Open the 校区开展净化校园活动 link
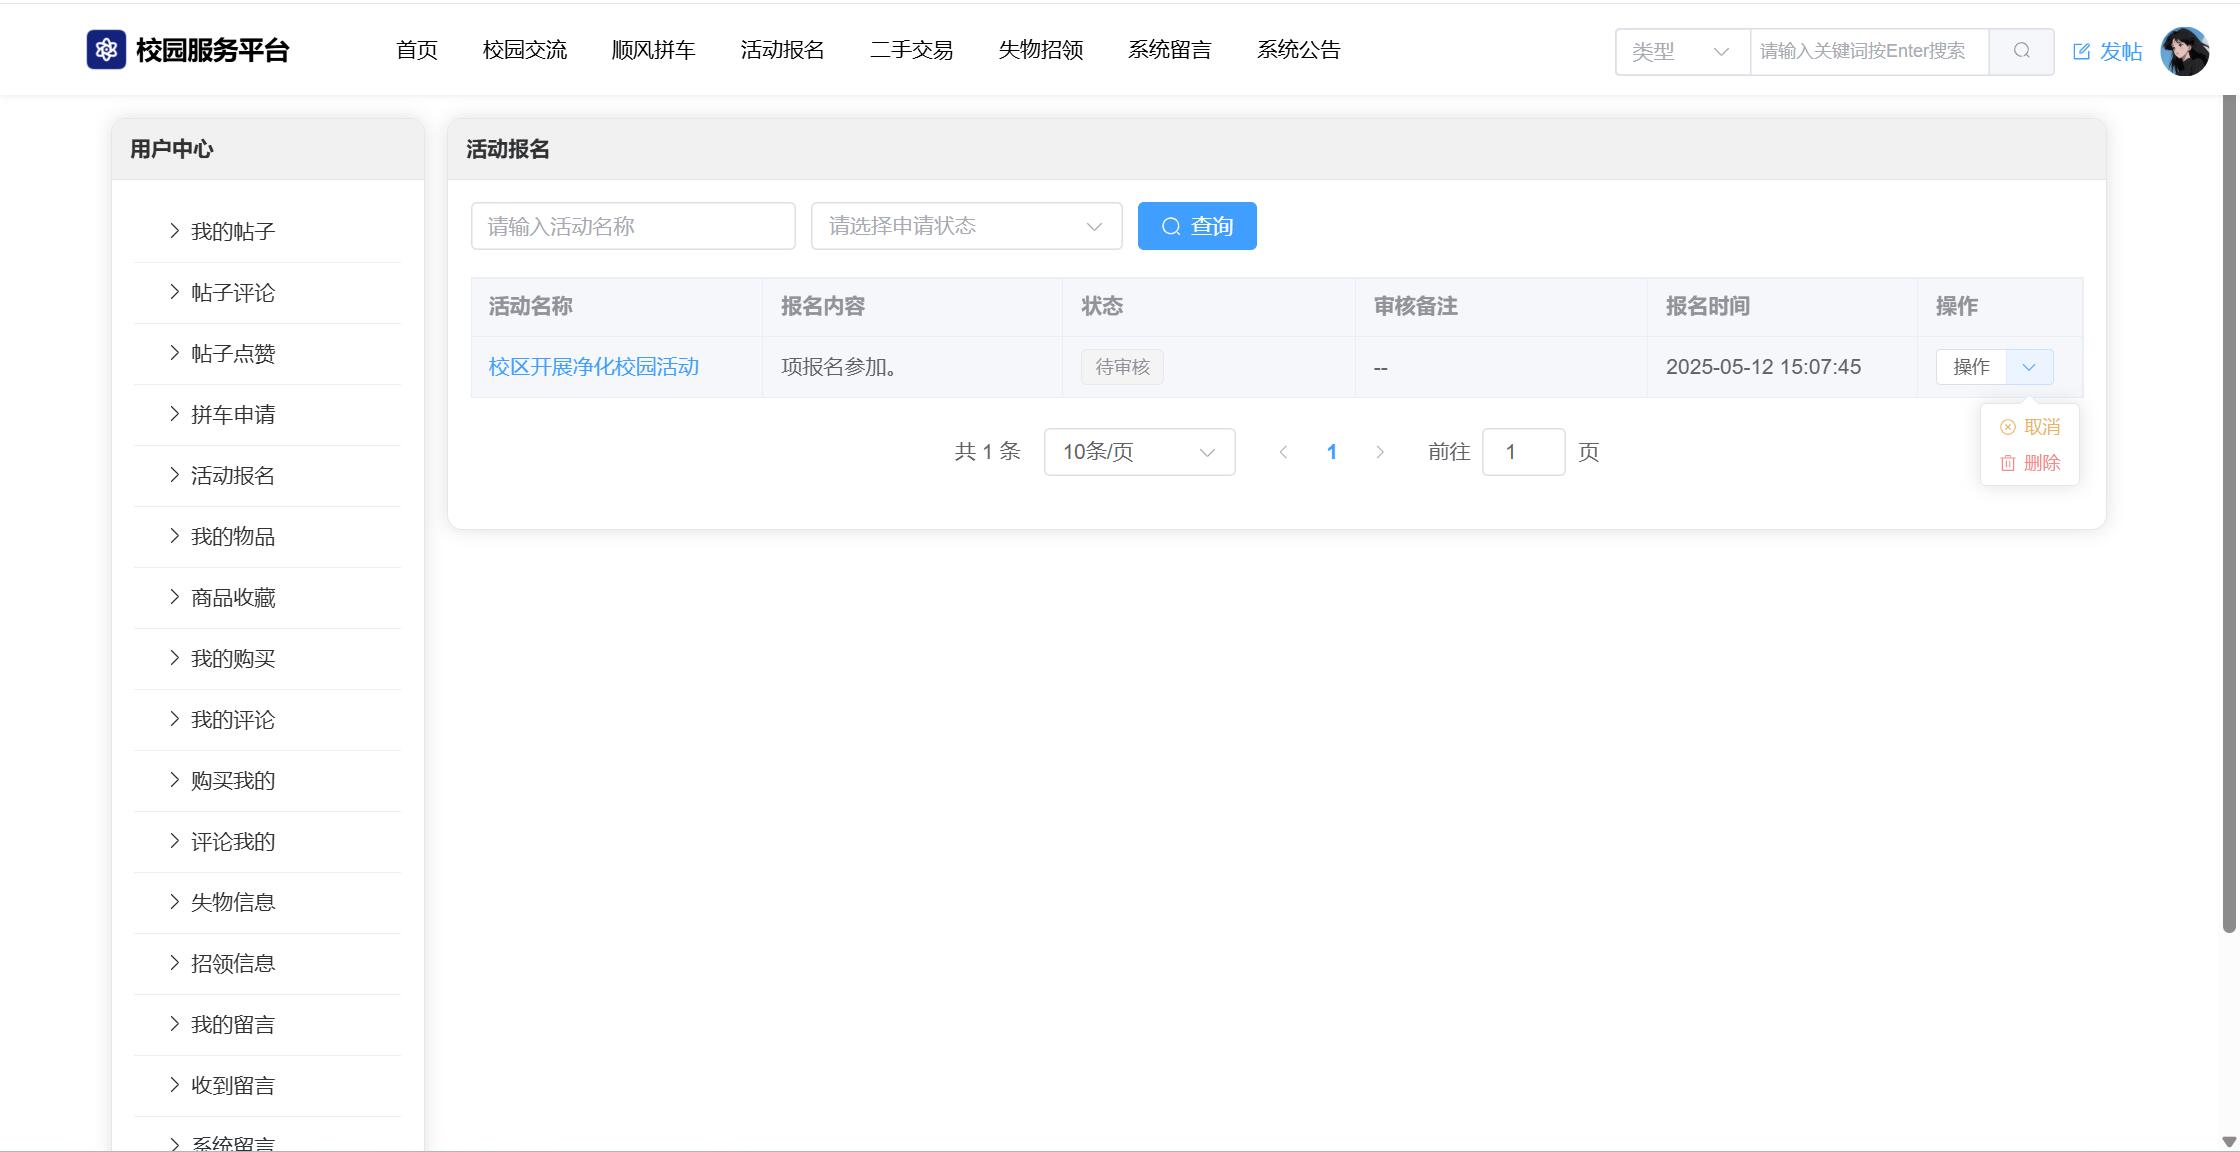This screenshot has width=2240, height=1152. [x=594, y=367]
